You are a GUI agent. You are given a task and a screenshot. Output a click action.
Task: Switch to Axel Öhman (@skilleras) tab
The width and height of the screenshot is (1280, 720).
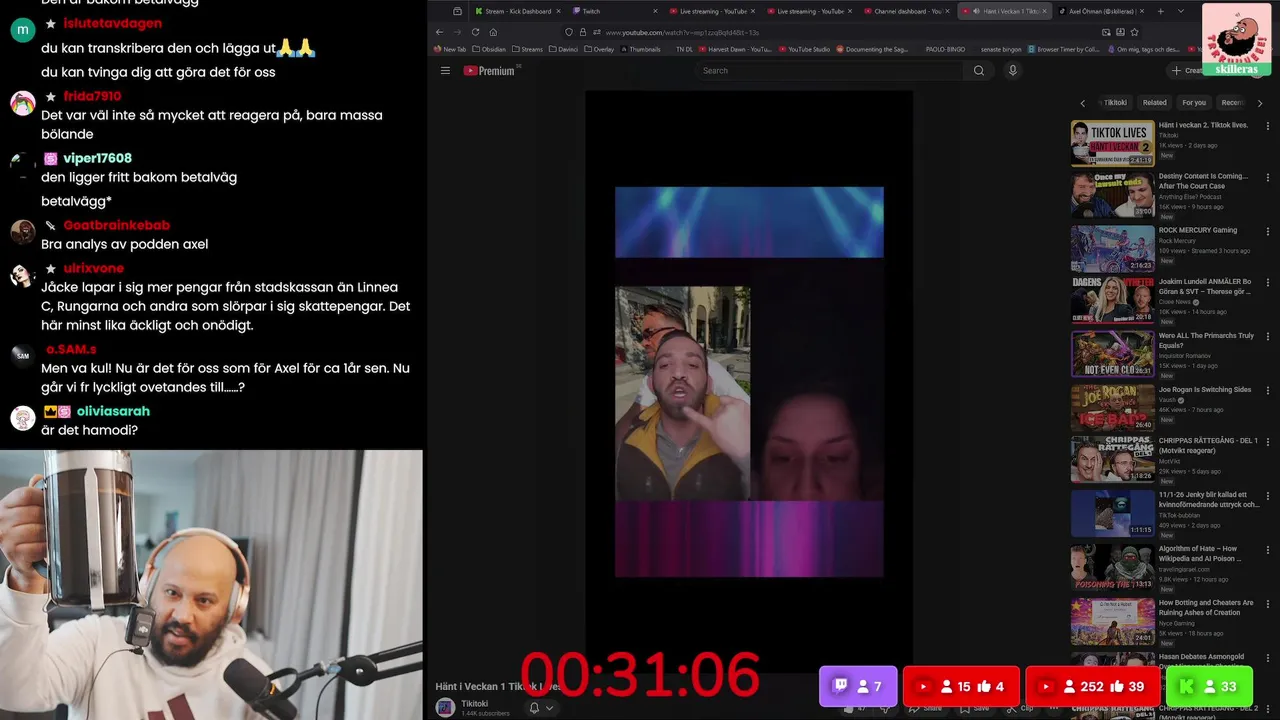click(x=1101, y=11)
